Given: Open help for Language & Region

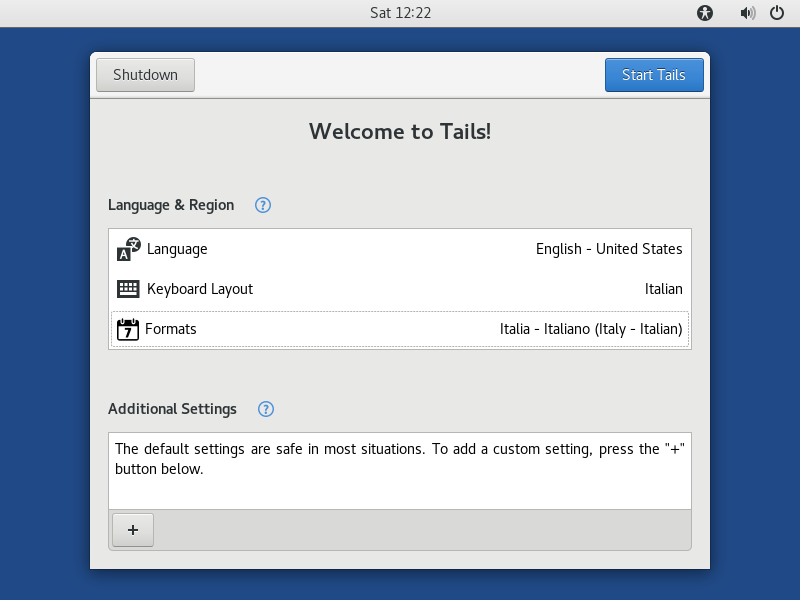Looking at the screenshot, I should [263, 205].
